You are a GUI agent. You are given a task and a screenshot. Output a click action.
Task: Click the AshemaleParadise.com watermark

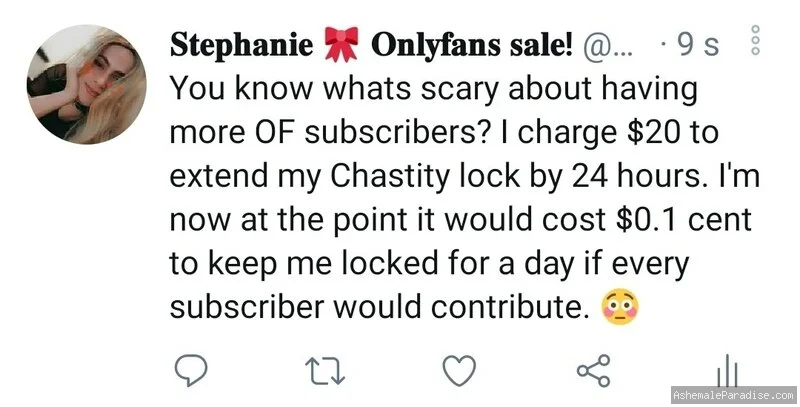tap(734, 395)
